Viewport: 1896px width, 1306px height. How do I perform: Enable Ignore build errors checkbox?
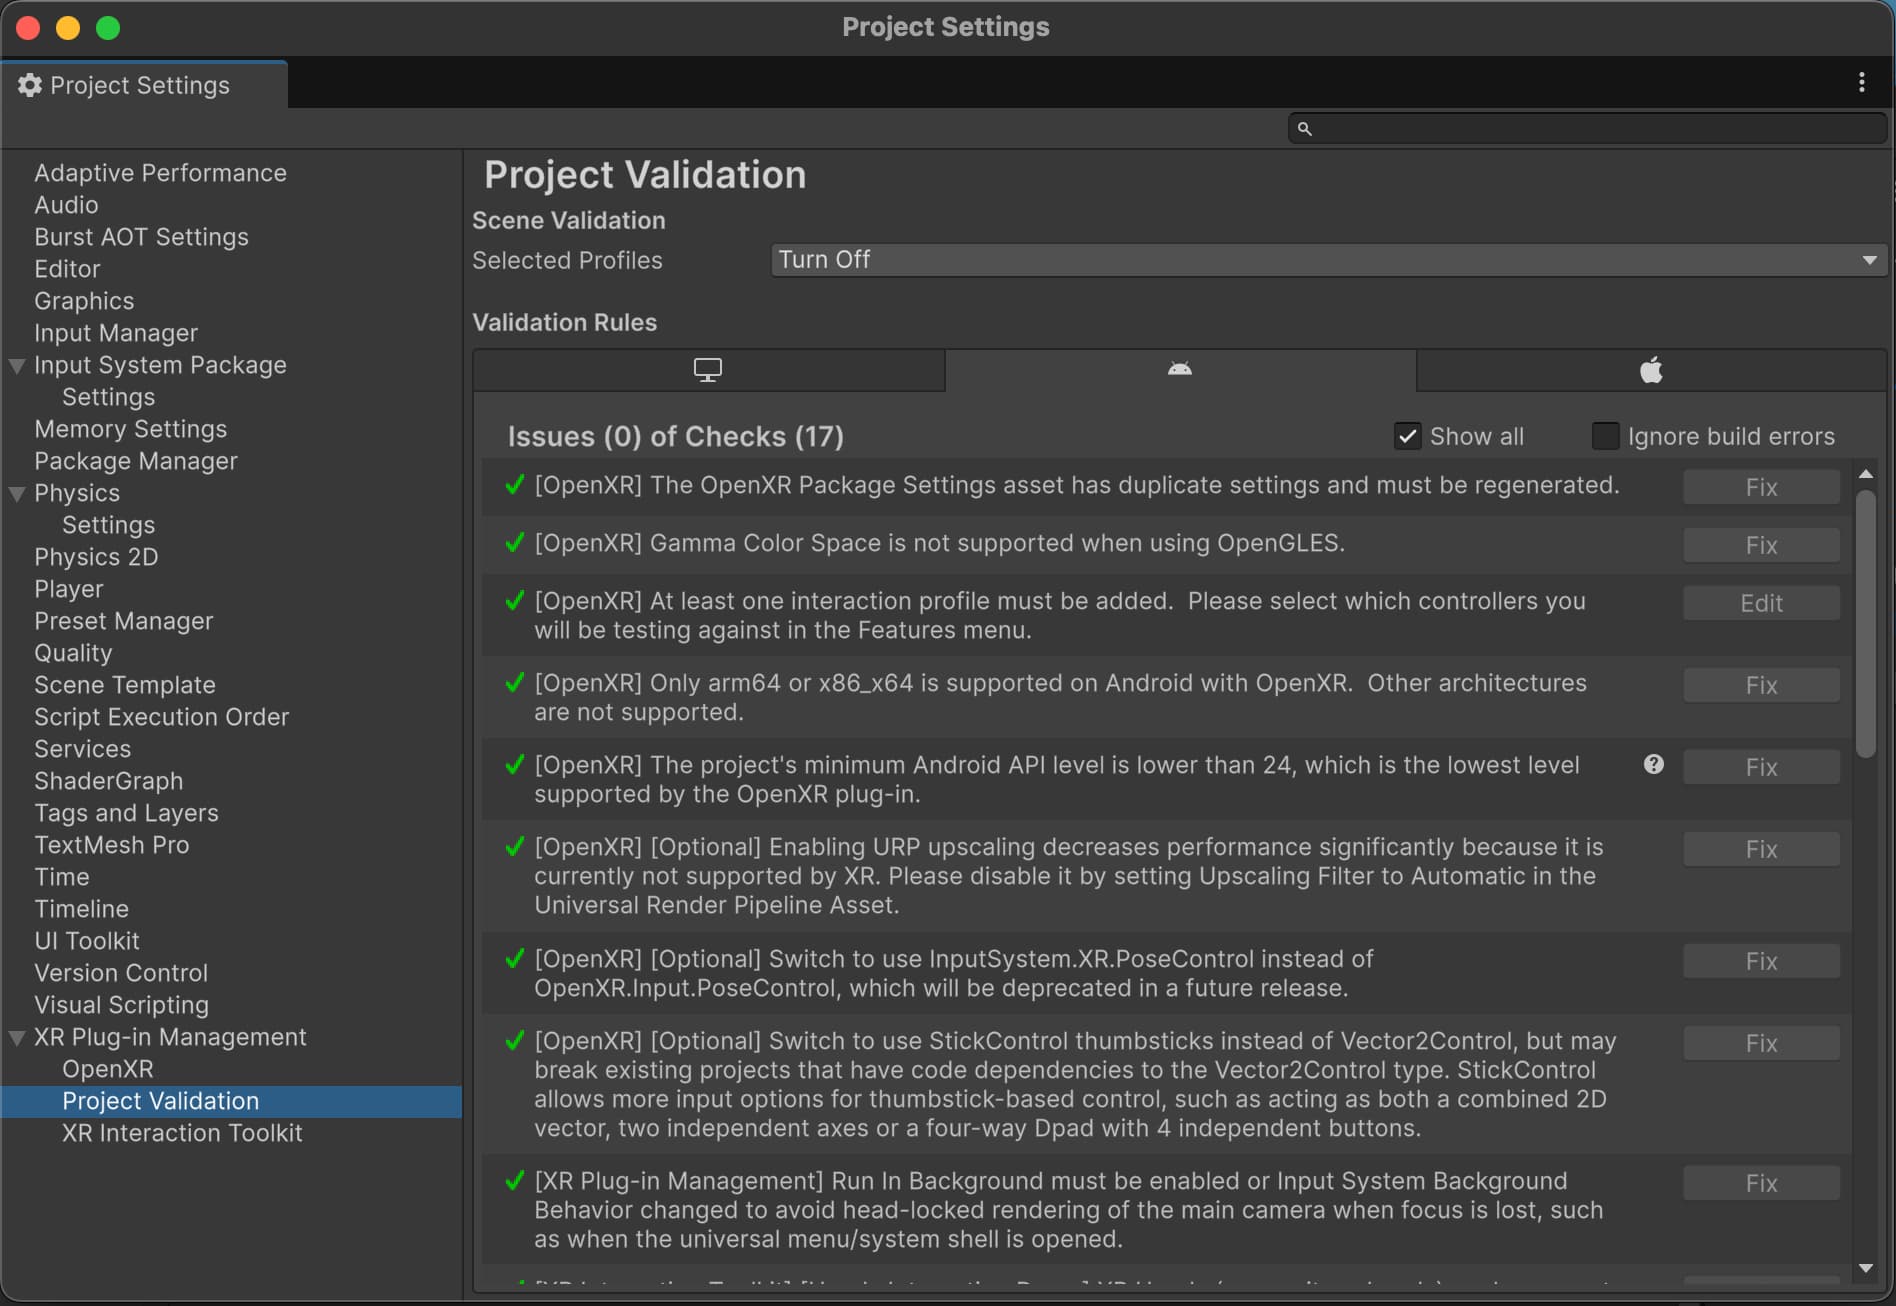pyautogui.click(x=1605, y=436)
